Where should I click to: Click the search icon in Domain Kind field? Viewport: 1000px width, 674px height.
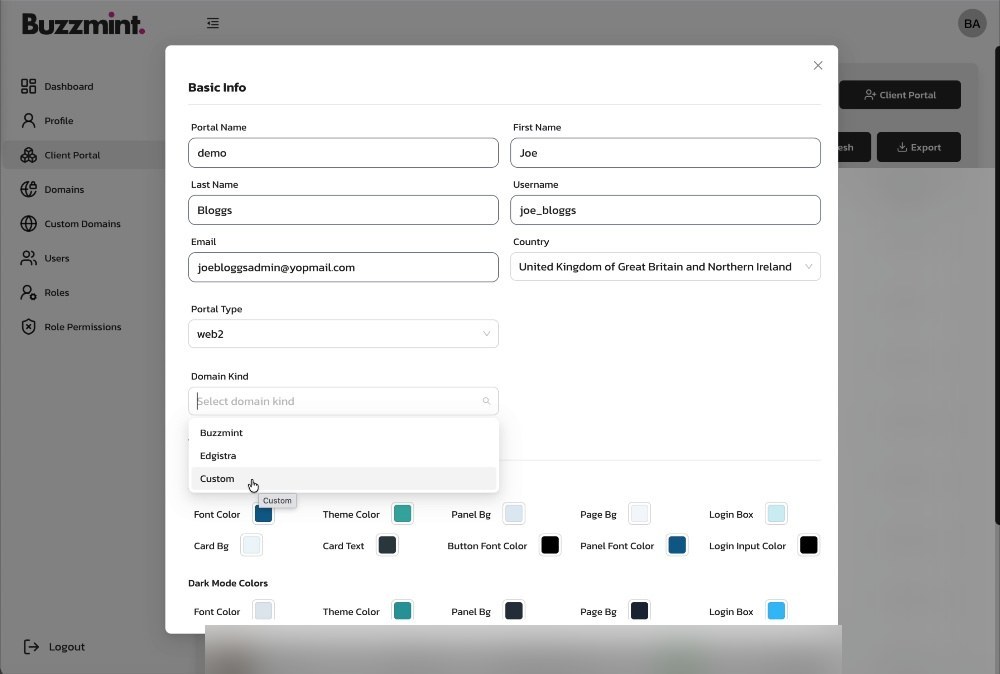[487, 401]
